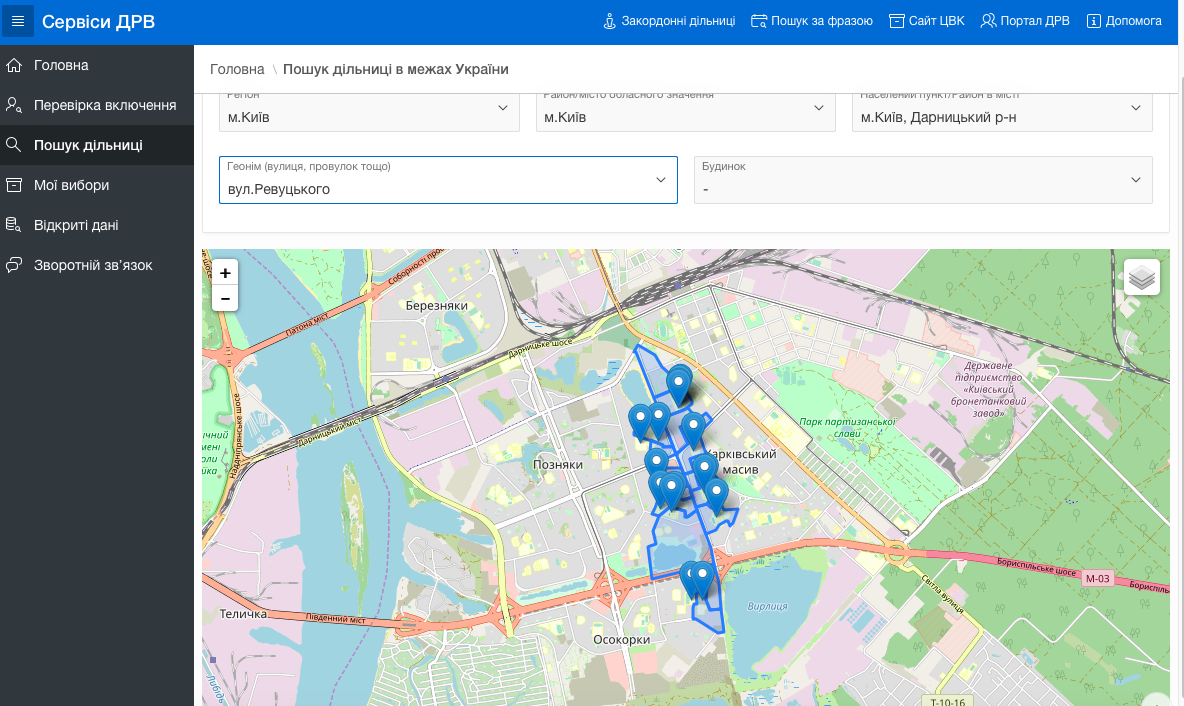Image resolution: width=1184 pixels, height=706 pixels.
Task: Click the Зворотній зв'язок chat icon
Action: point(14,265)
